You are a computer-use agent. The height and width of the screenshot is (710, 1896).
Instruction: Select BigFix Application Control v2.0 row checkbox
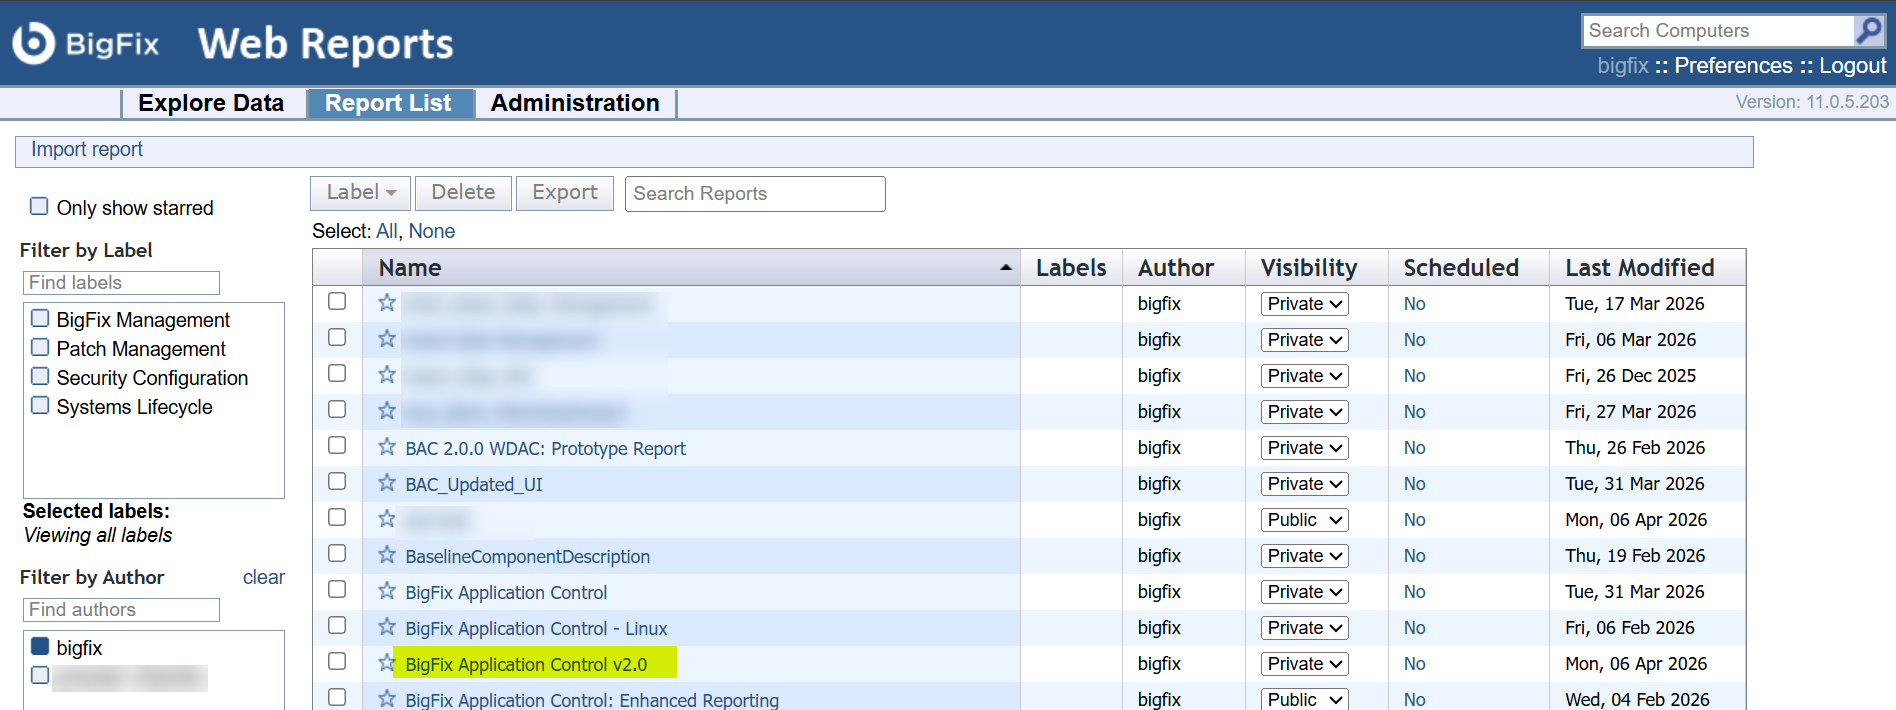(337, 661)
